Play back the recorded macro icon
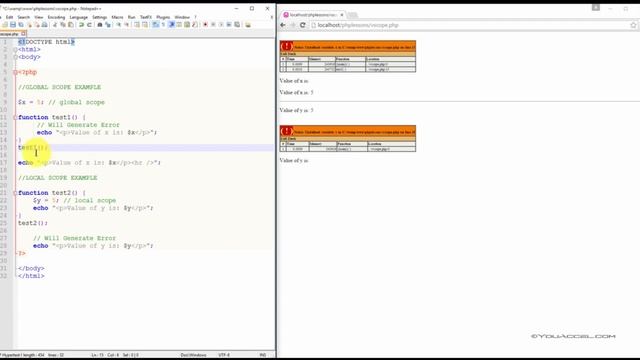640x360 pixels. (221, 25)
